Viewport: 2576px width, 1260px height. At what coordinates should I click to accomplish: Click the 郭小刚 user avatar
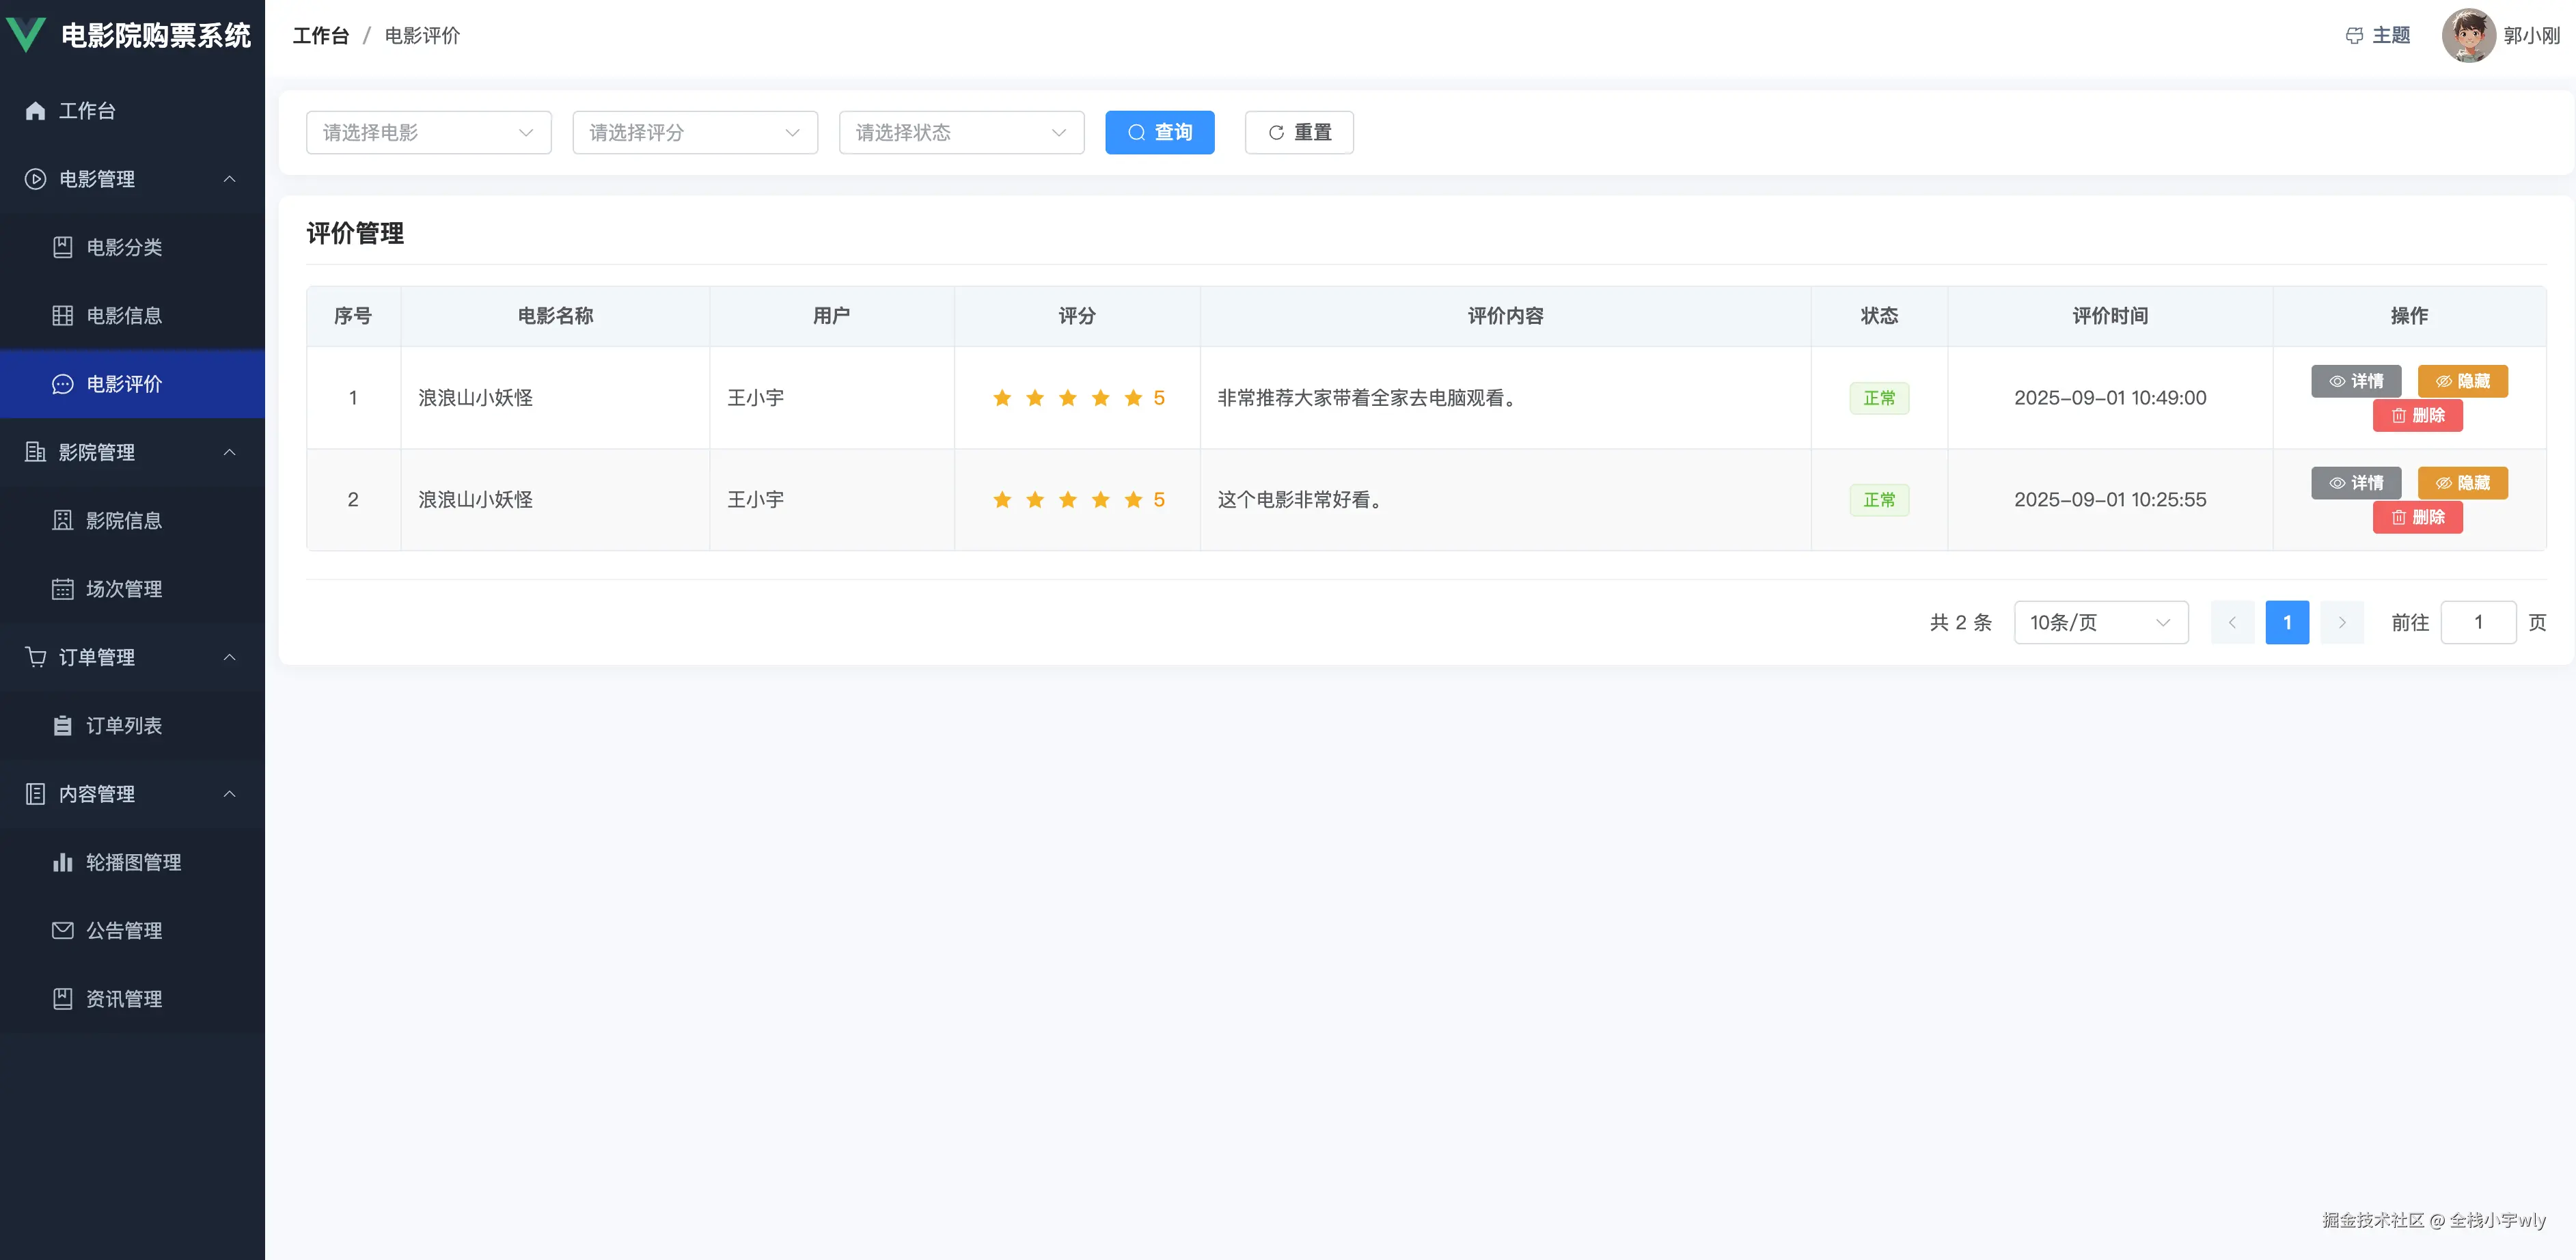2467,35
